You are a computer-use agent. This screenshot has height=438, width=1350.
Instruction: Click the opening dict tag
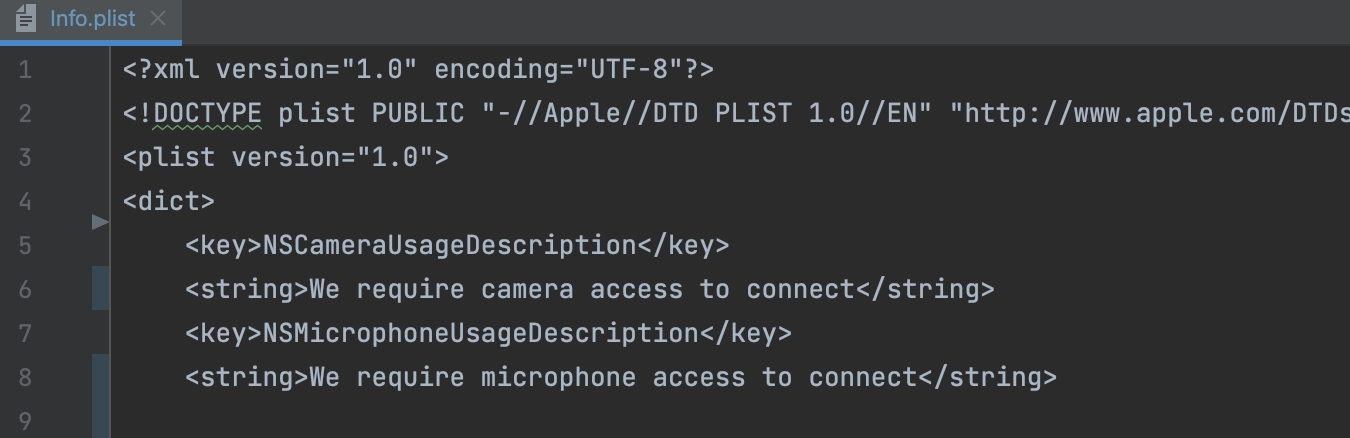(168, 201)
